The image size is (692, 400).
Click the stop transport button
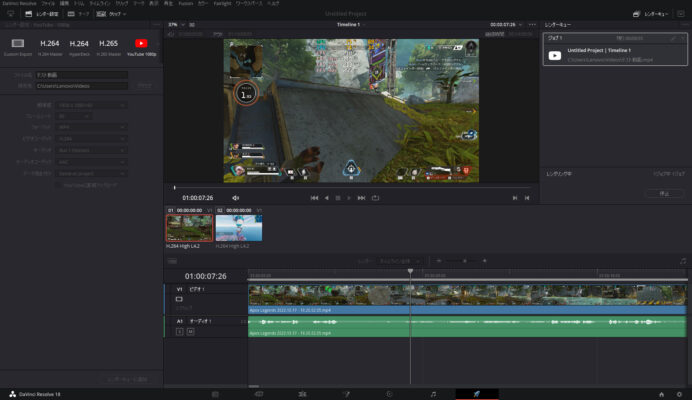click(338, 198)
